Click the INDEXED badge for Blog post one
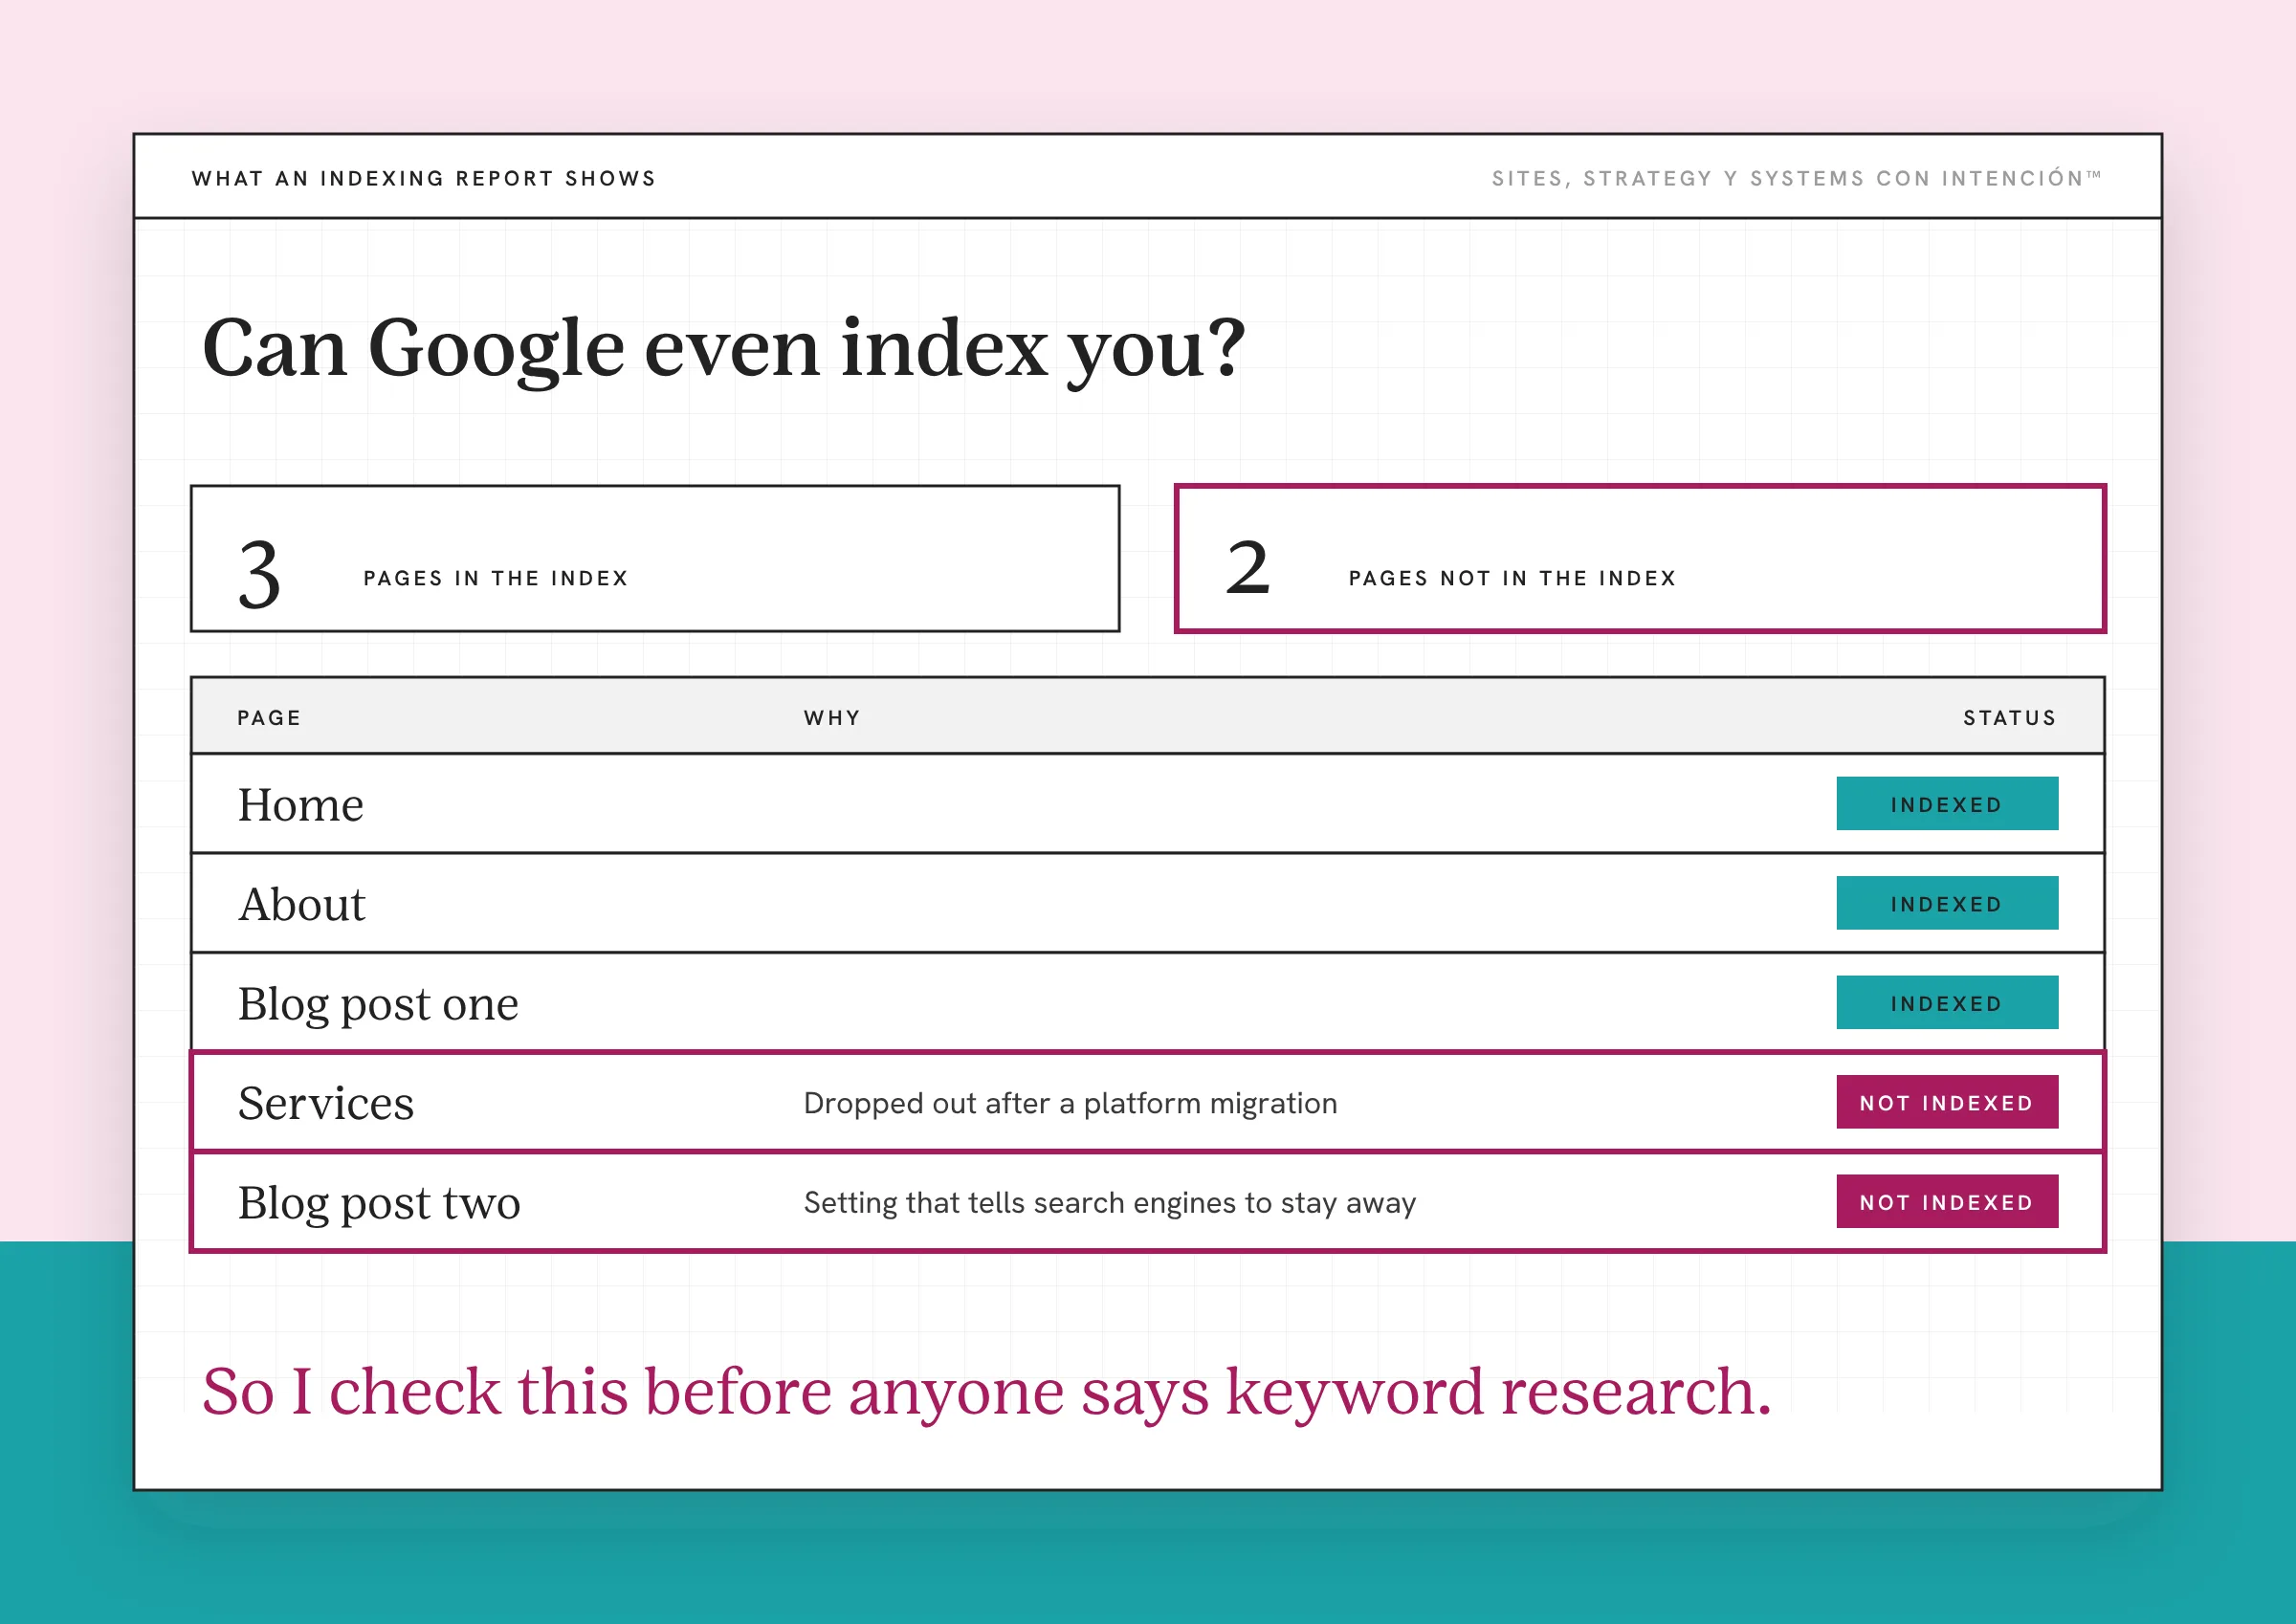 pos(1947,1002)
